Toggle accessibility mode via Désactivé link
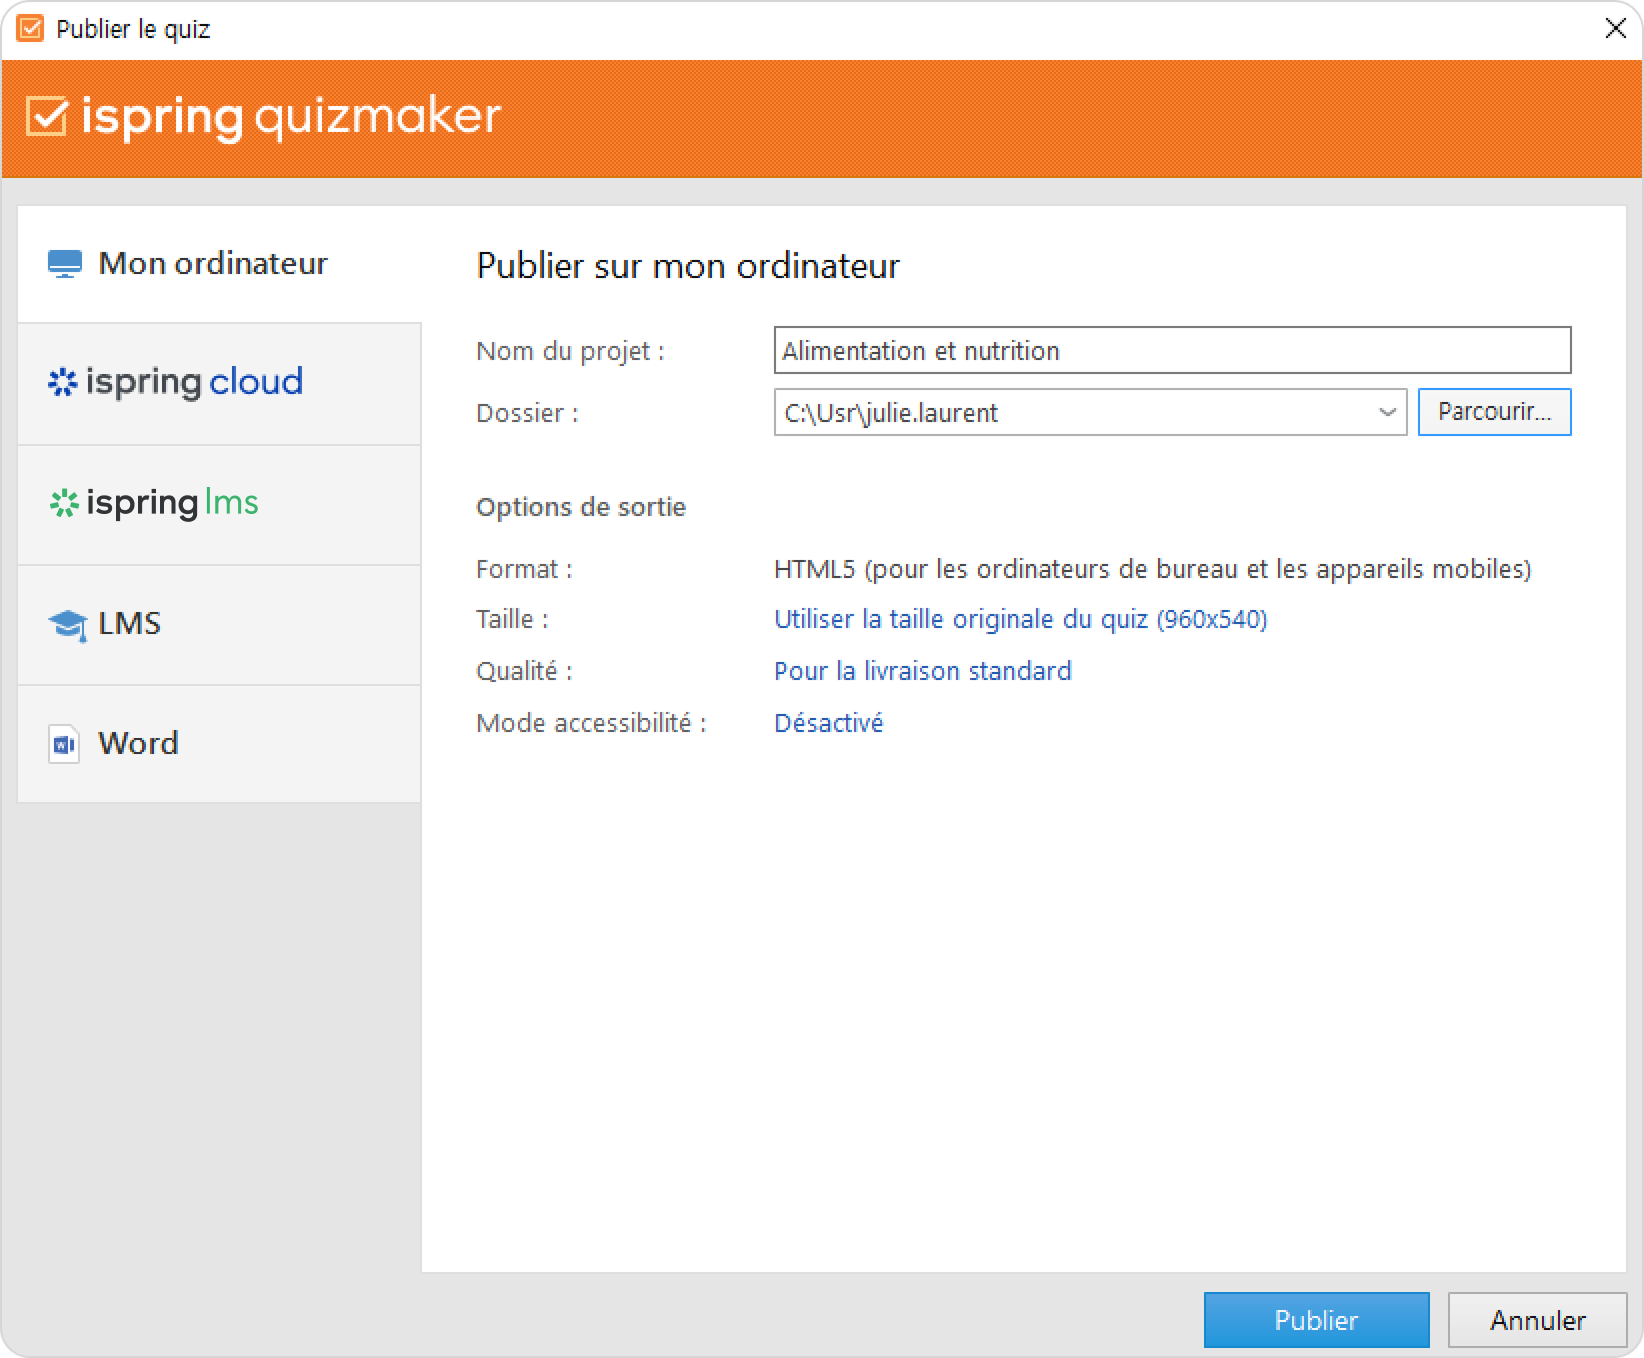The height and width of the screenshot is (1358, 1644). point(828,723)
